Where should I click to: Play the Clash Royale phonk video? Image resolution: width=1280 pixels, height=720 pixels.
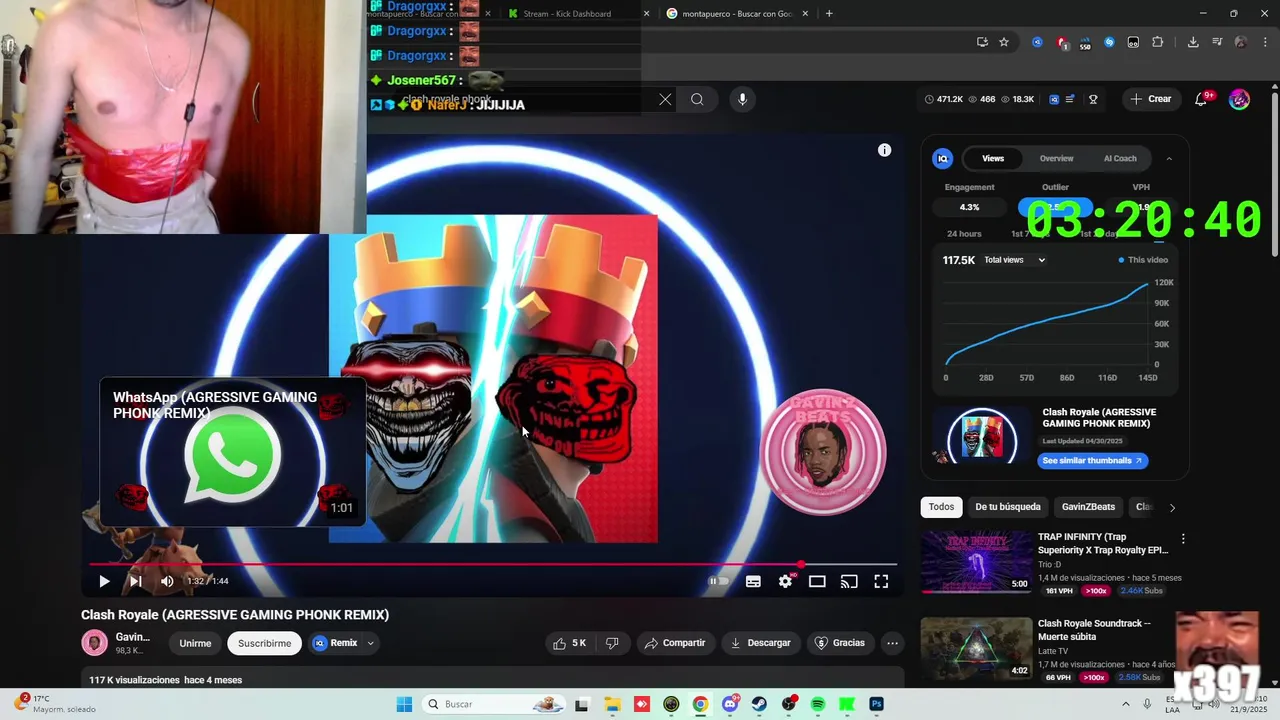(x=104, y=581)
